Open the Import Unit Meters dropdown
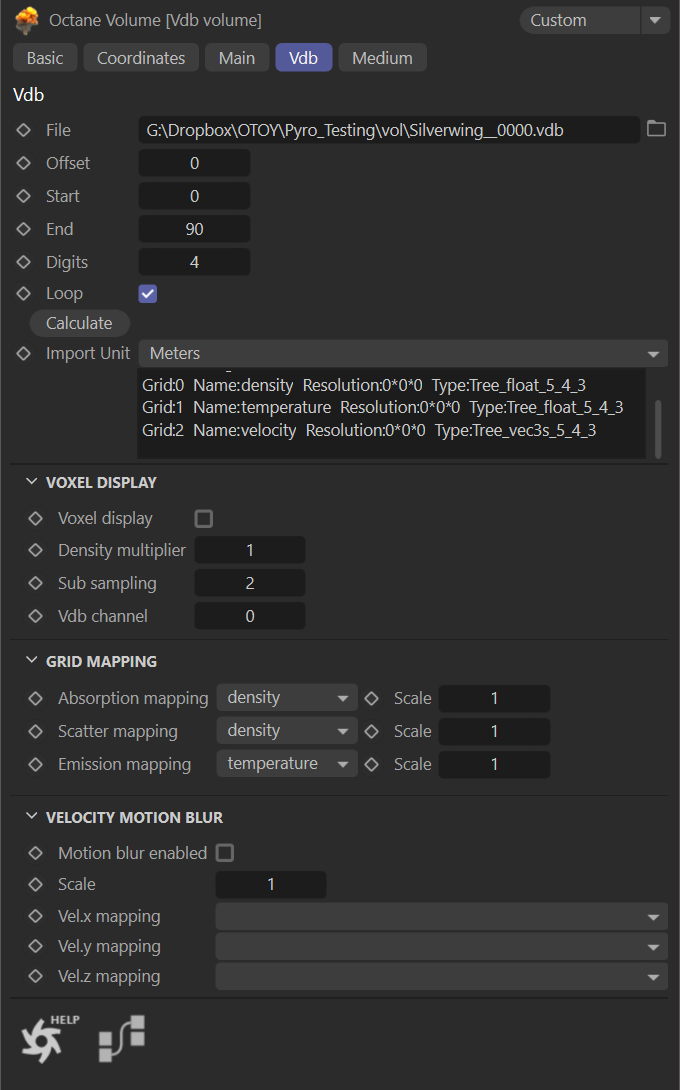The image size is (680, 1090). 402,353
